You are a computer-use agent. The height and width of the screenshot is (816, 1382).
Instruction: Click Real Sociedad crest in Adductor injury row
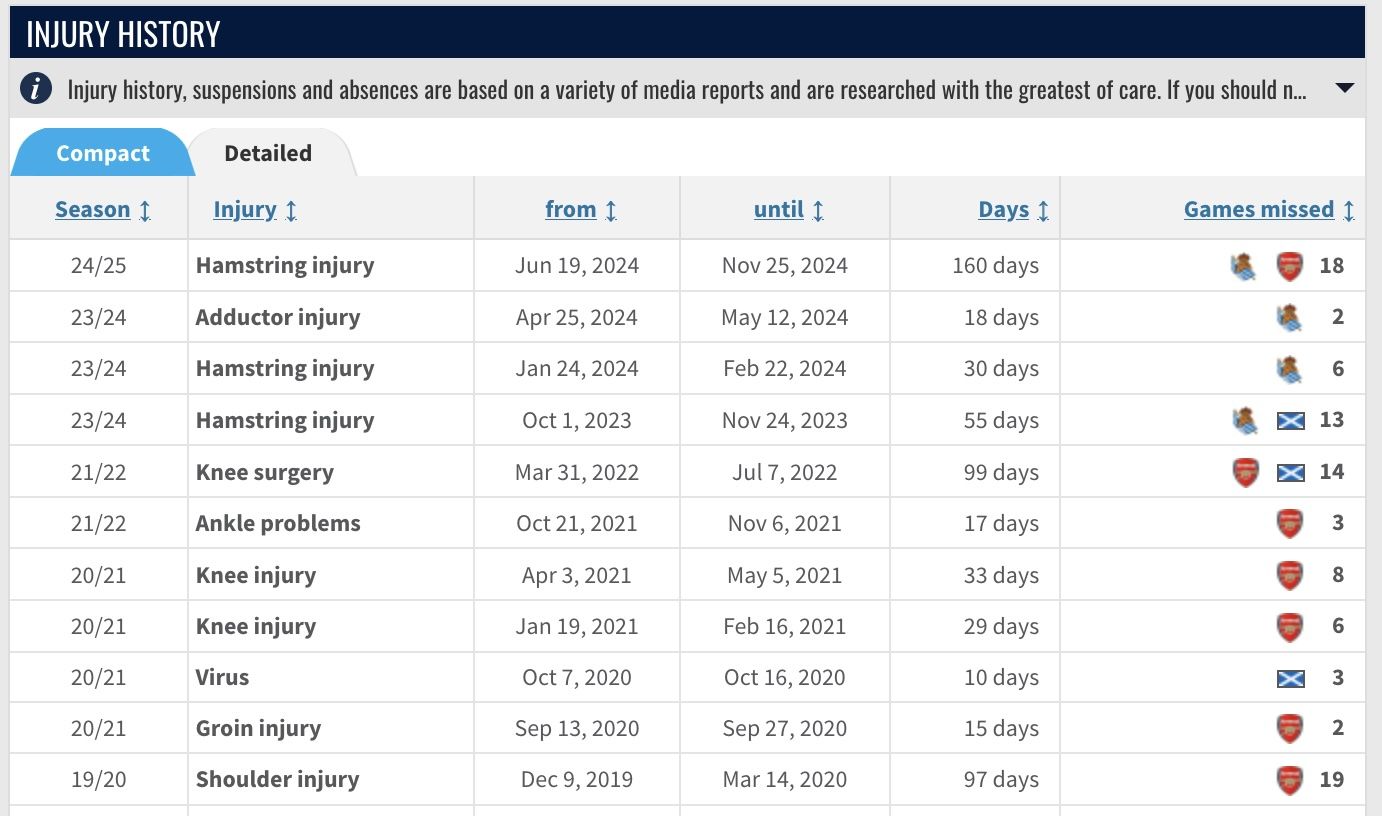coord(1290,318)
